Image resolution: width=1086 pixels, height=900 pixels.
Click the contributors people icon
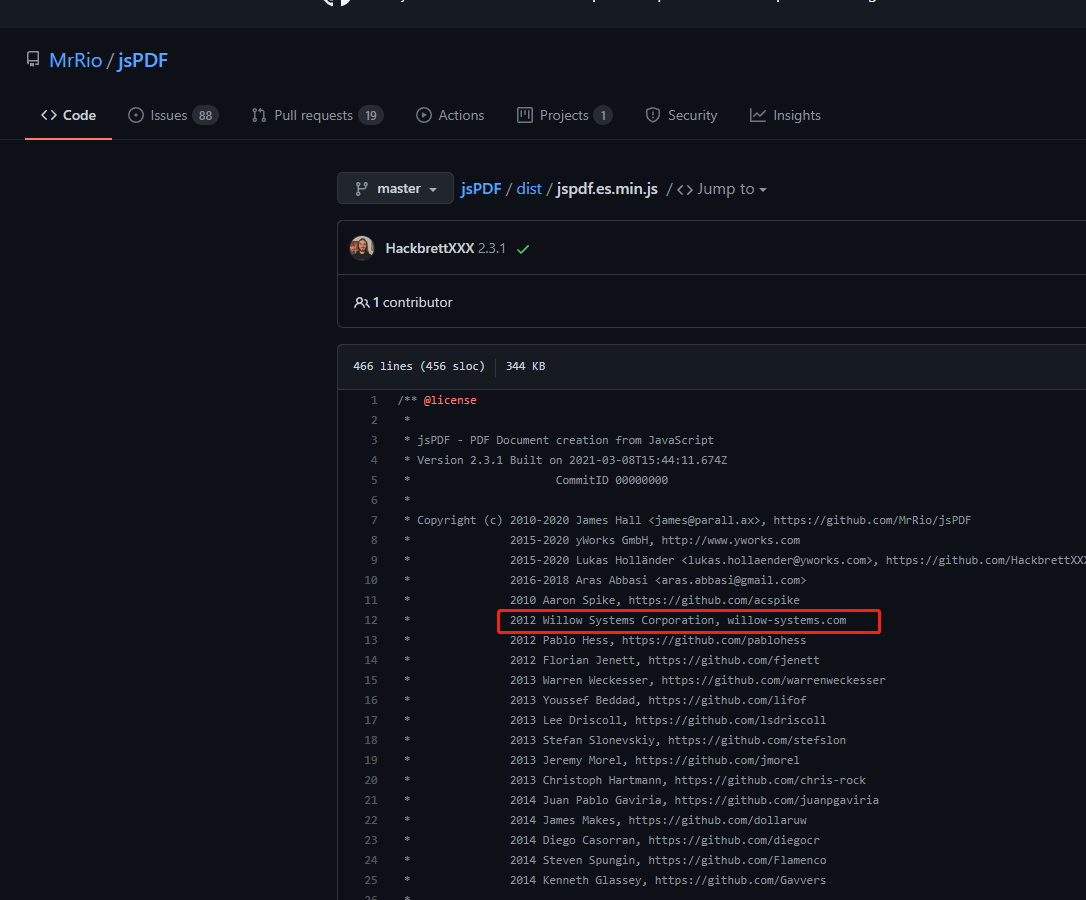pyautogui.click(x=362, y=302)
